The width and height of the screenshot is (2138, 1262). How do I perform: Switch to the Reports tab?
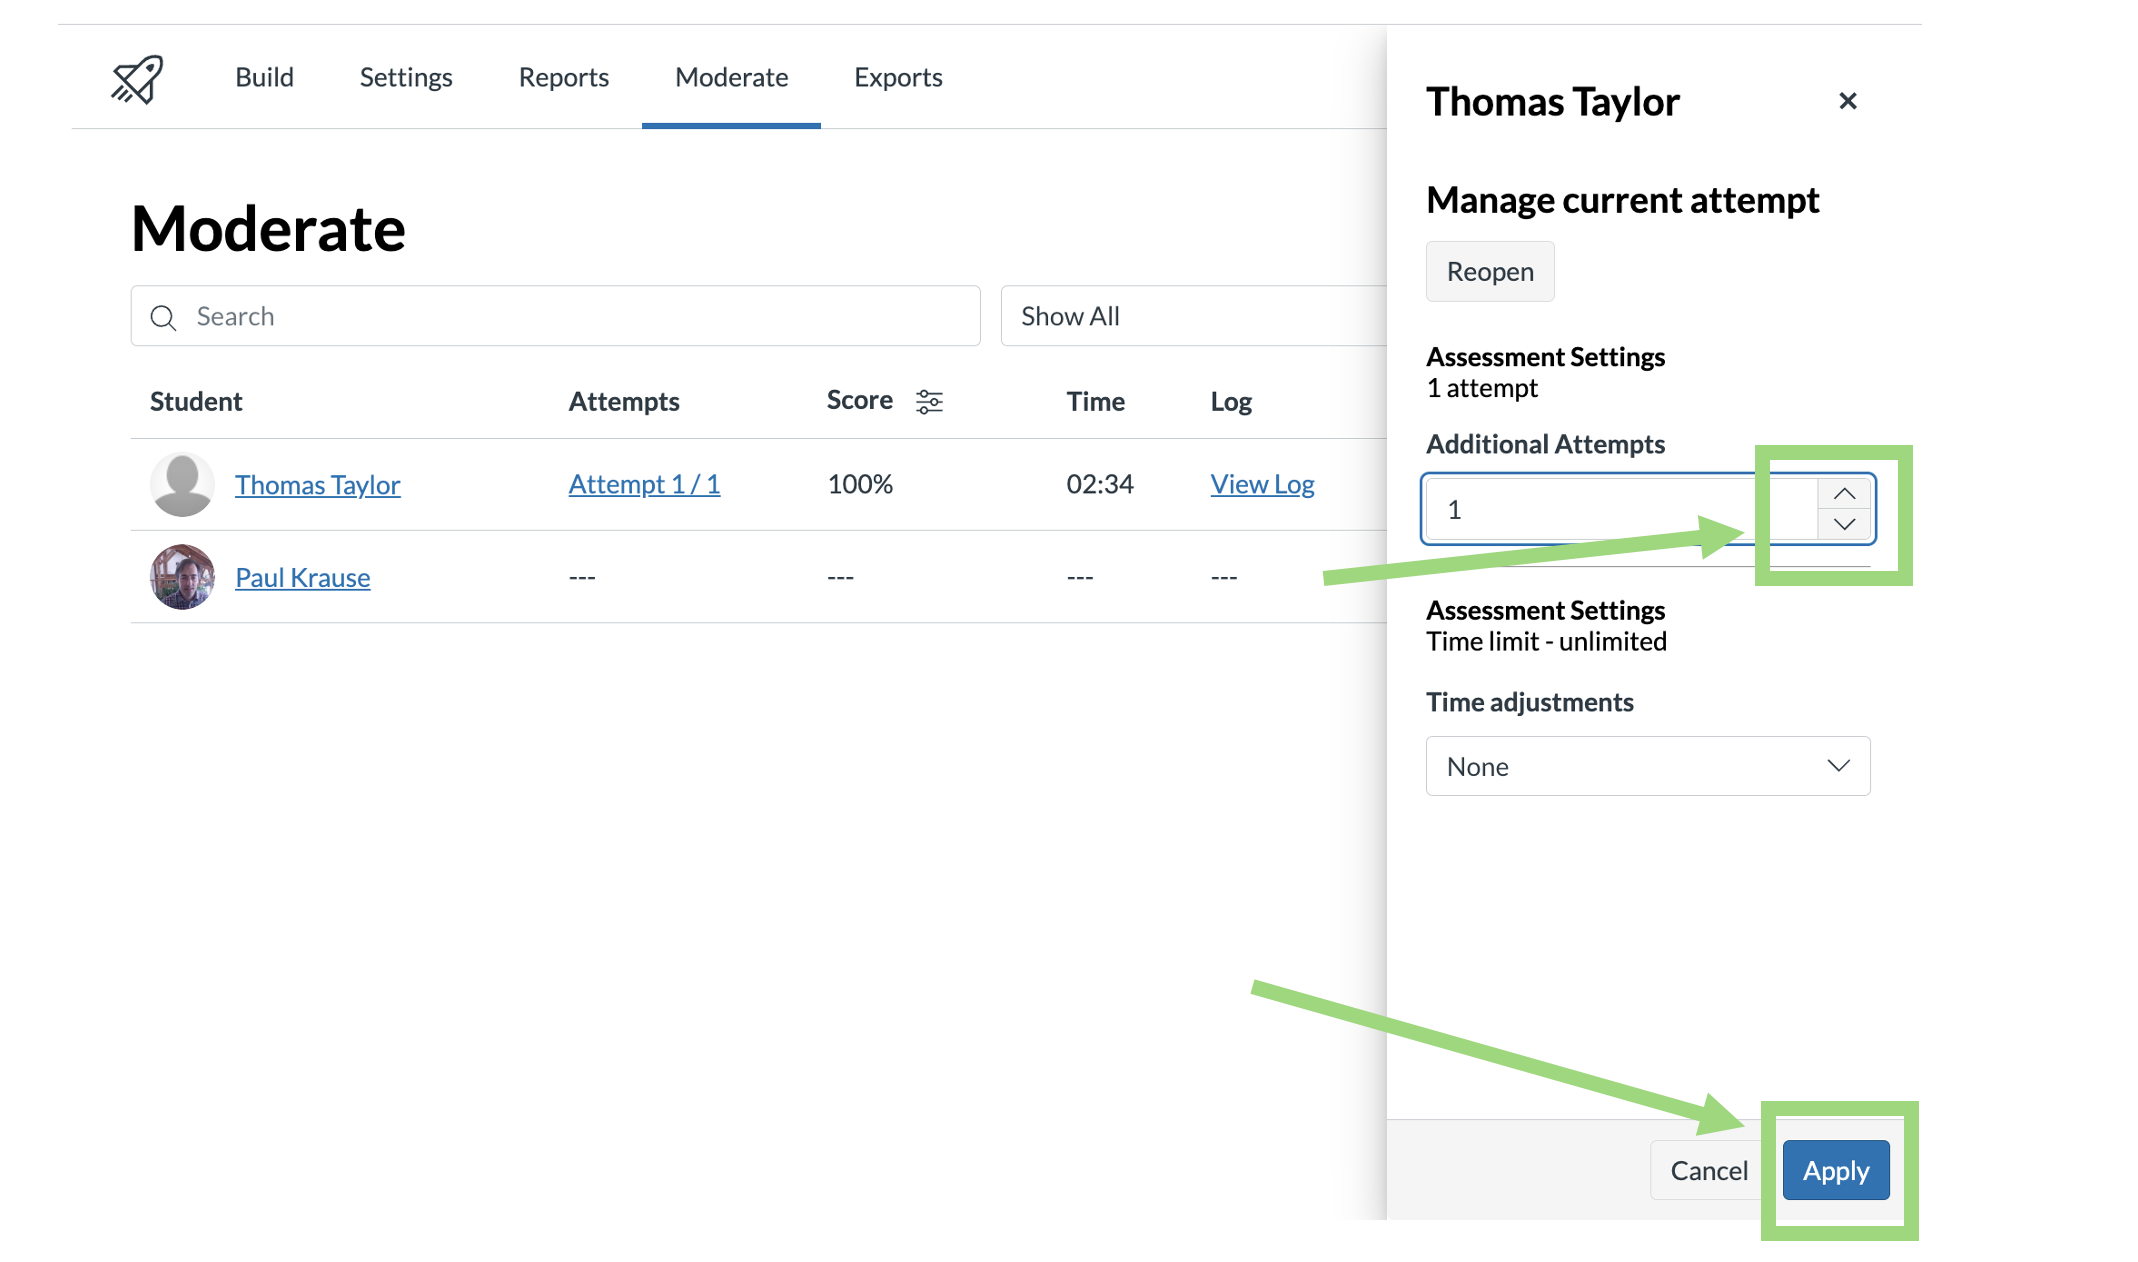tap(563, 77)
